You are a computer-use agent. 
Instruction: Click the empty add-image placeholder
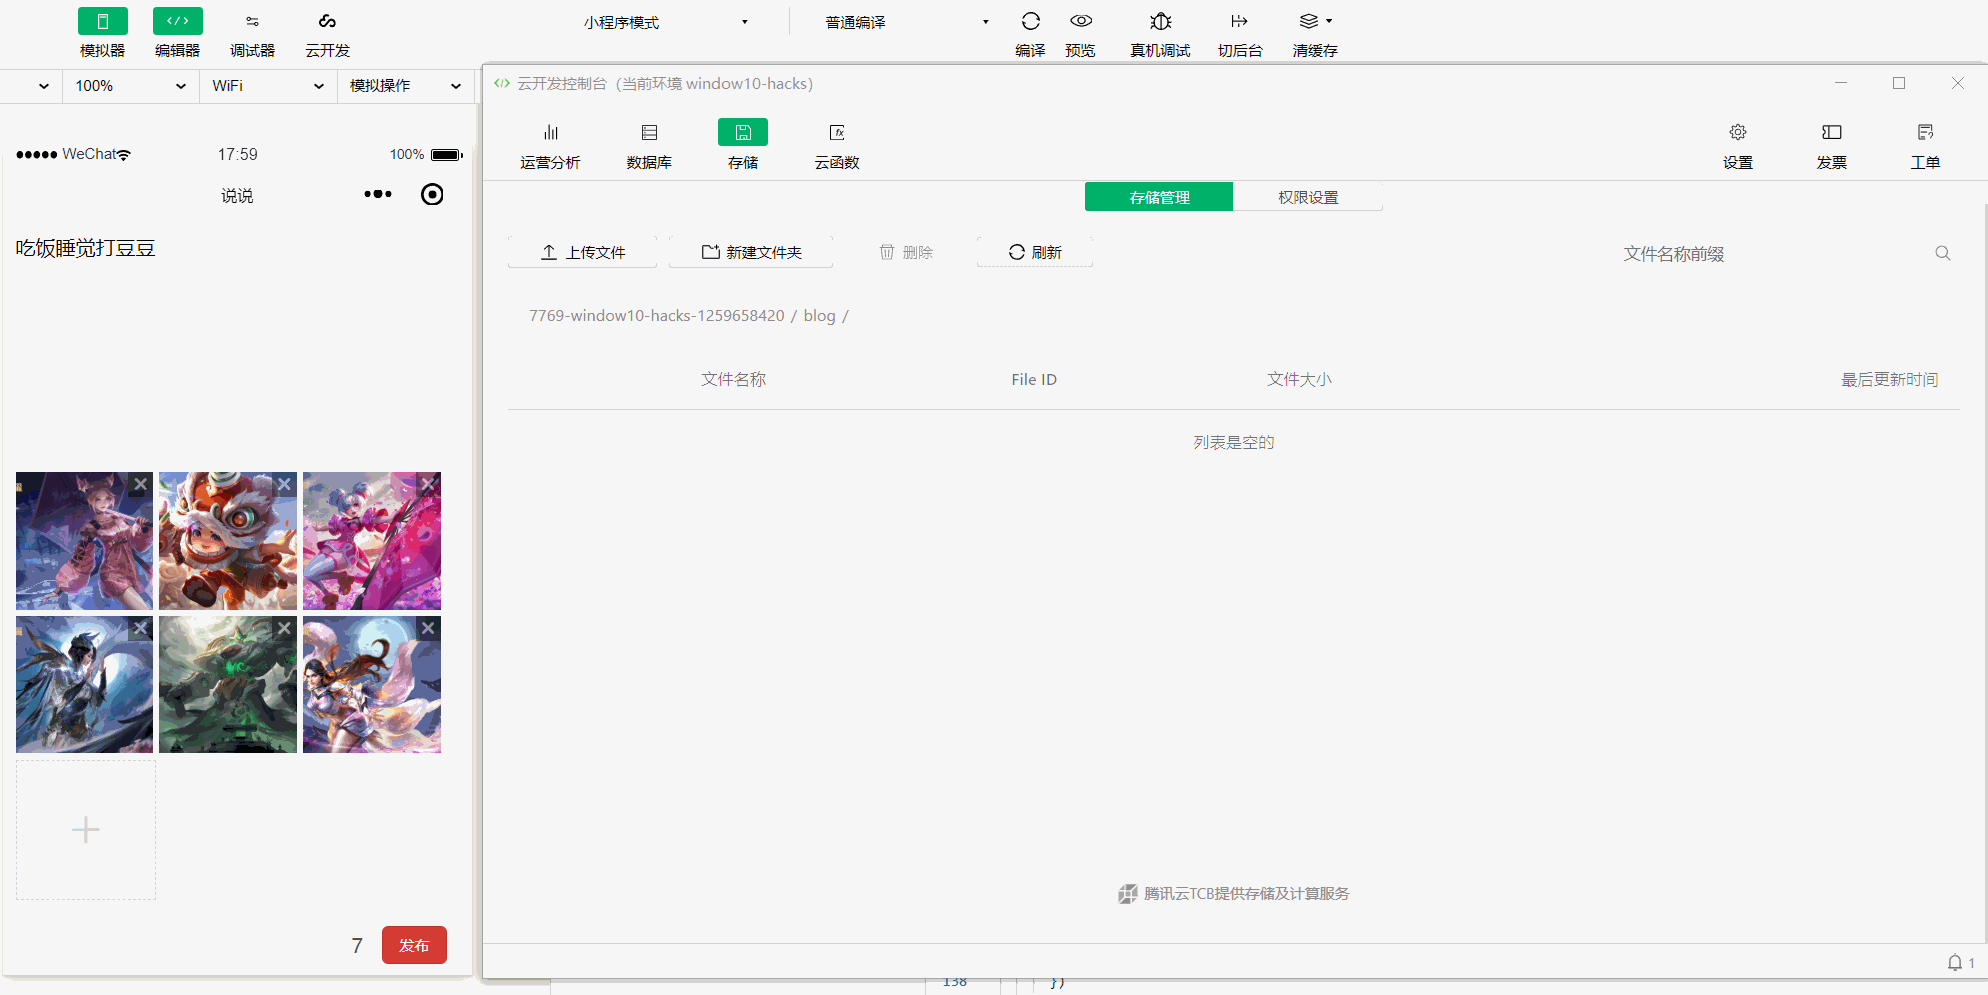[85, 829]
